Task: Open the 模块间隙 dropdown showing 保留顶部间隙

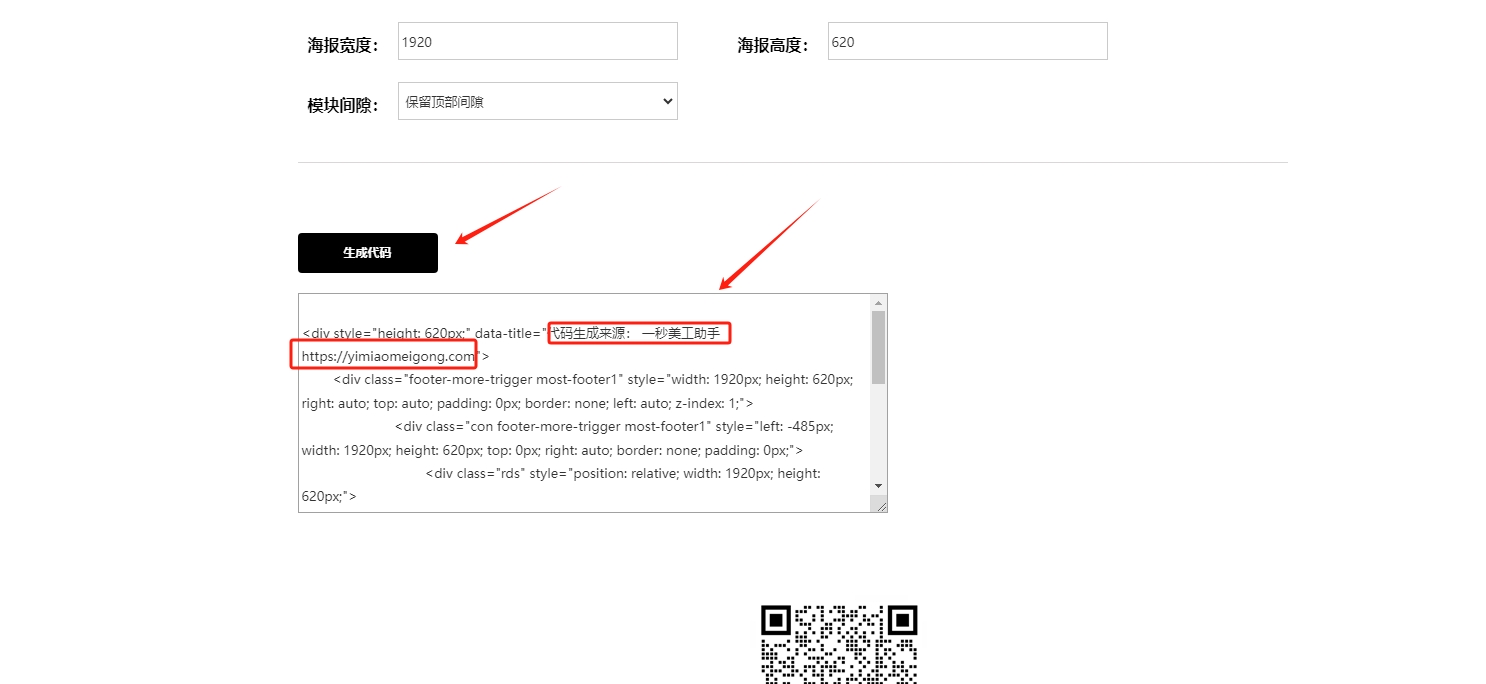Action: [537, 101]
